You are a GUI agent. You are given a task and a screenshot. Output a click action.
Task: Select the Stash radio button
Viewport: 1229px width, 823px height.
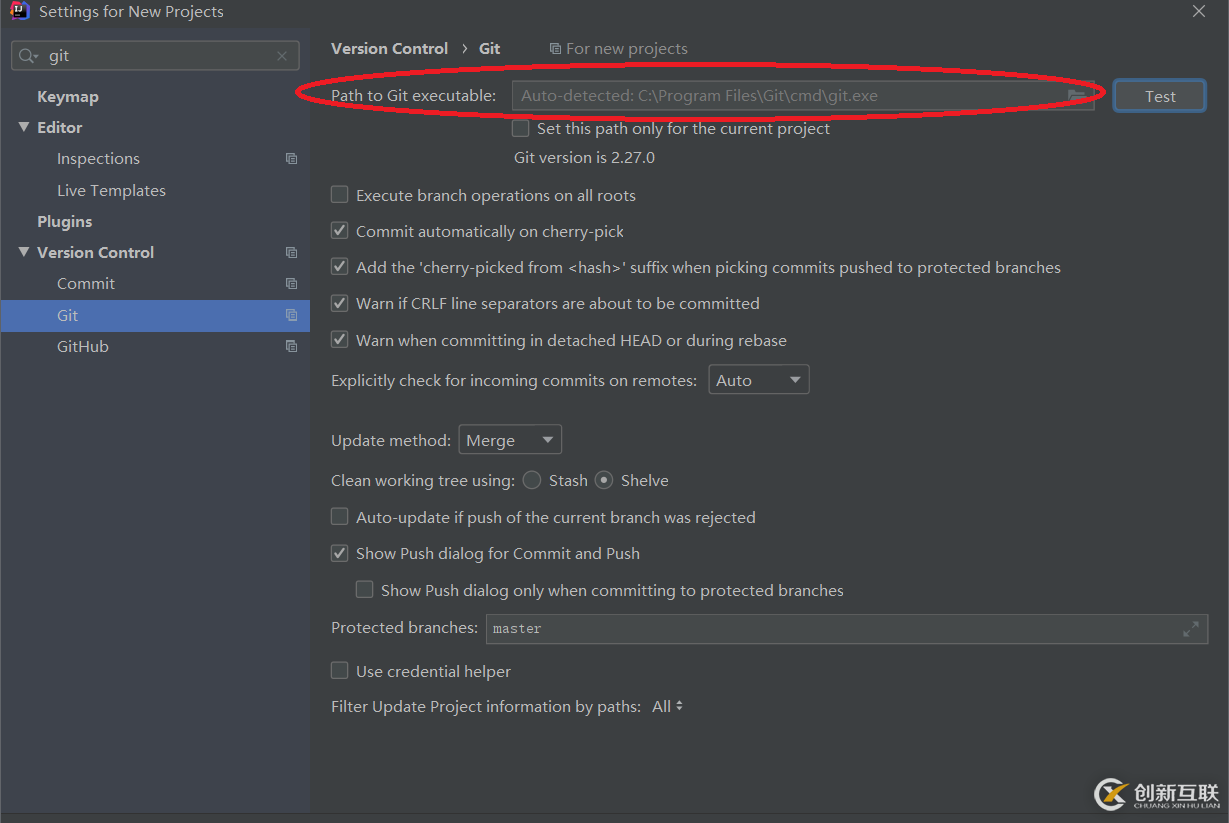click(x=532, y=480)
